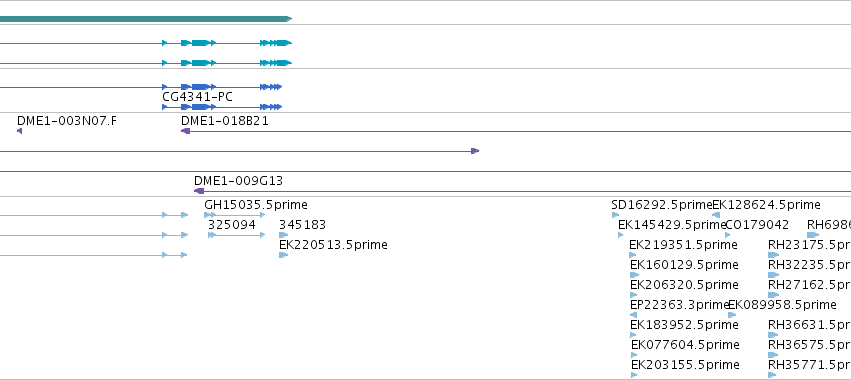The image size is (851, 380).
Task: Click the DME1-003N07.F label
Action: coord(67,121)
